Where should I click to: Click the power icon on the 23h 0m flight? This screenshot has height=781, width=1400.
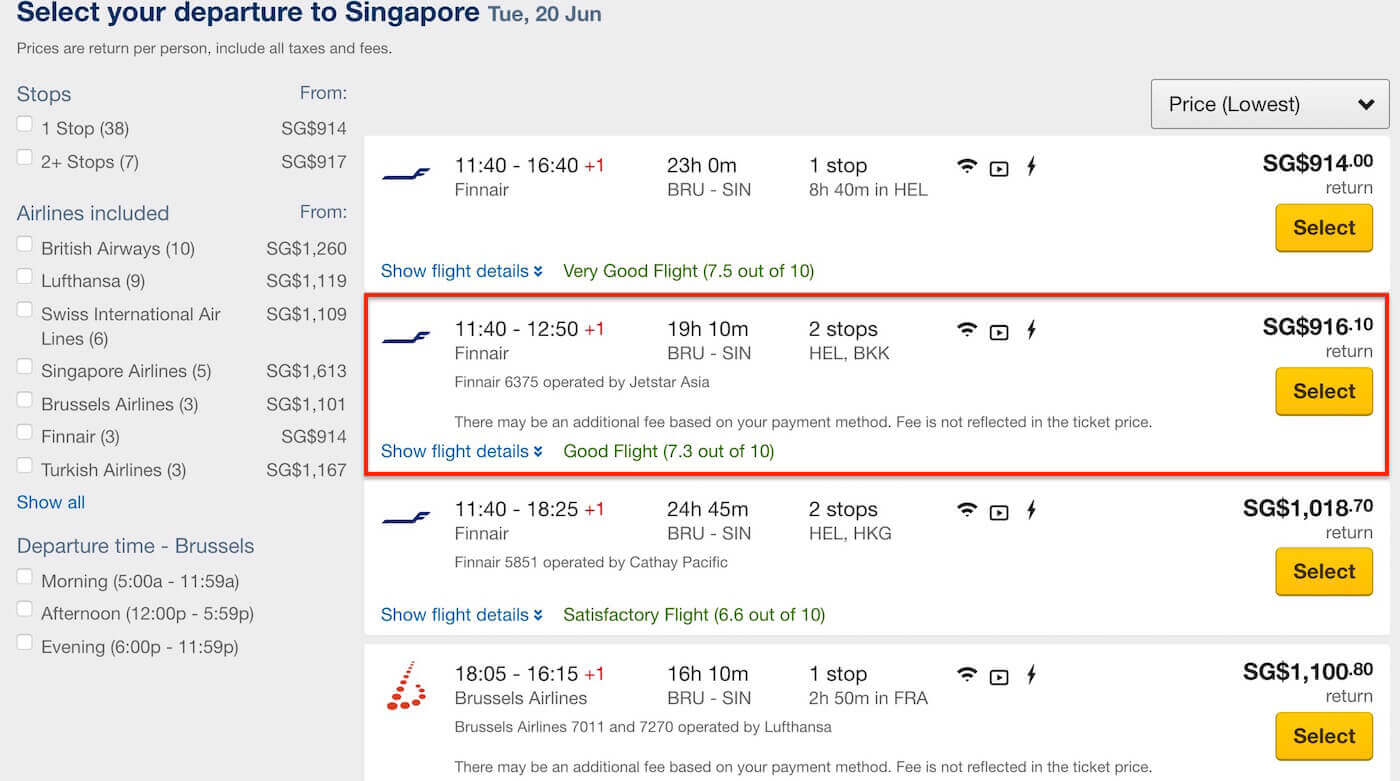coord(1031,166)
